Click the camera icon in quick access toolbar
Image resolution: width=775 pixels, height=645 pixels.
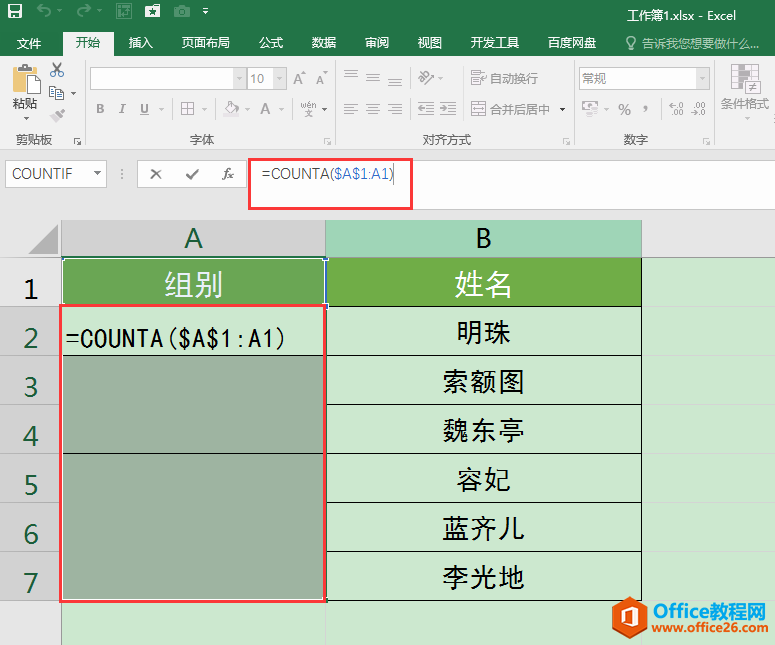pyautogui.click(x=182, y=11)
